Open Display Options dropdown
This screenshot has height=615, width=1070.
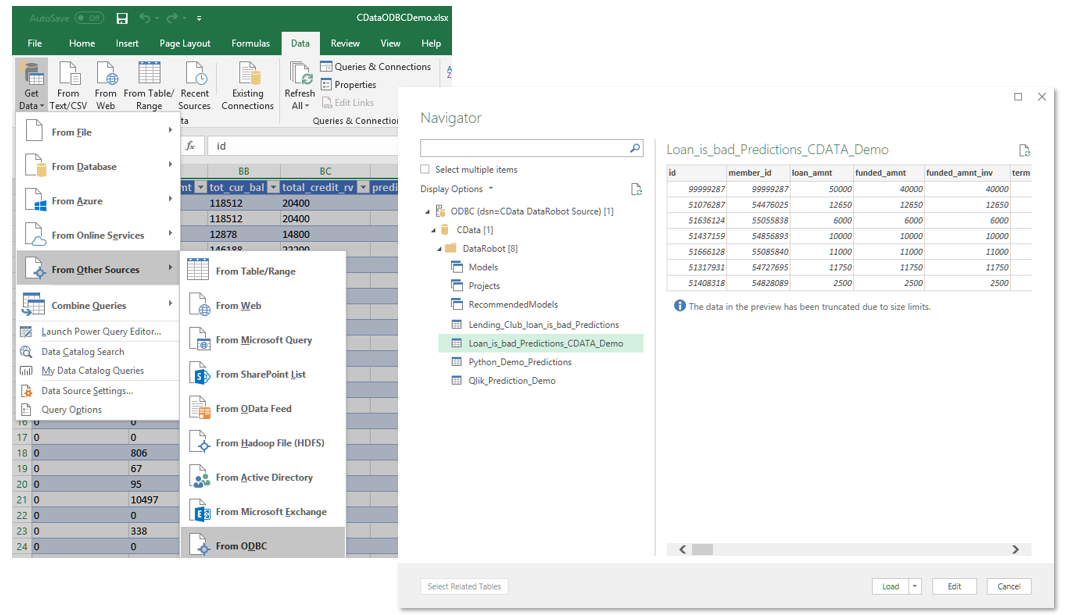click(x=457, y=189)
